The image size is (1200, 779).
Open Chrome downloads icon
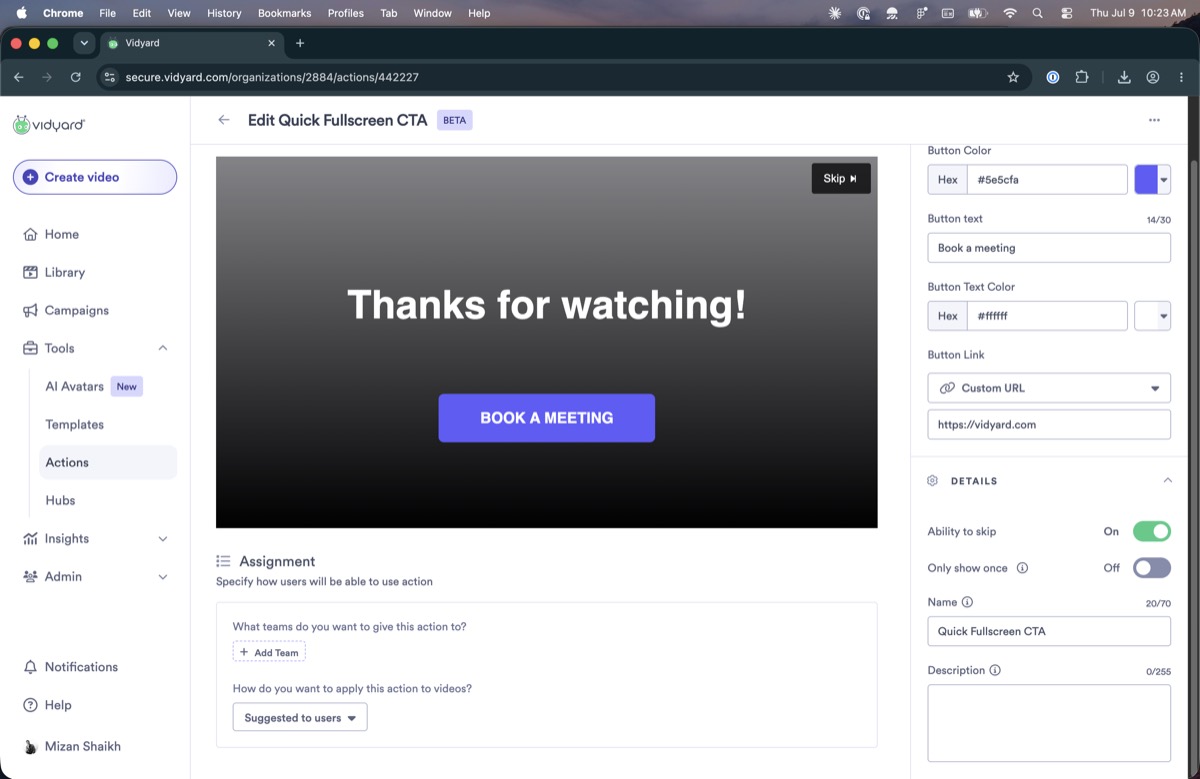[x=1124, y=77]
